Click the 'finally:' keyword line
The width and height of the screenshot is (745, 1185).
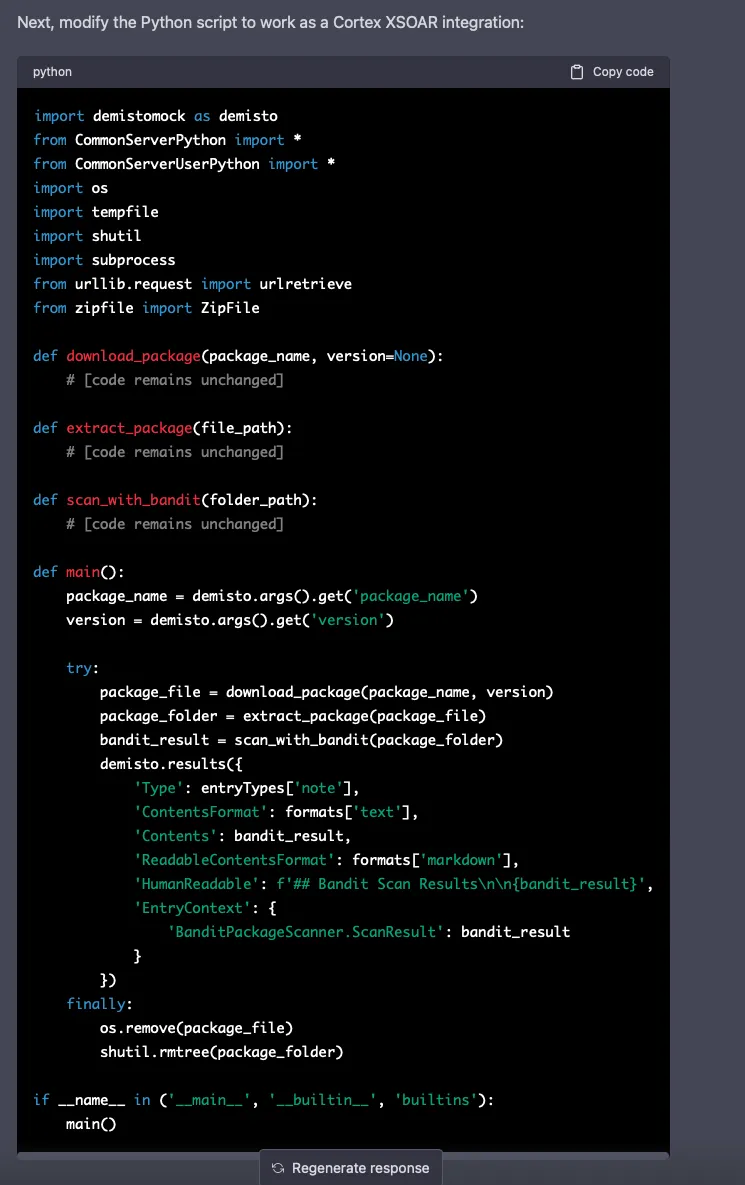pyautogui.click(x=99, y=1004)
